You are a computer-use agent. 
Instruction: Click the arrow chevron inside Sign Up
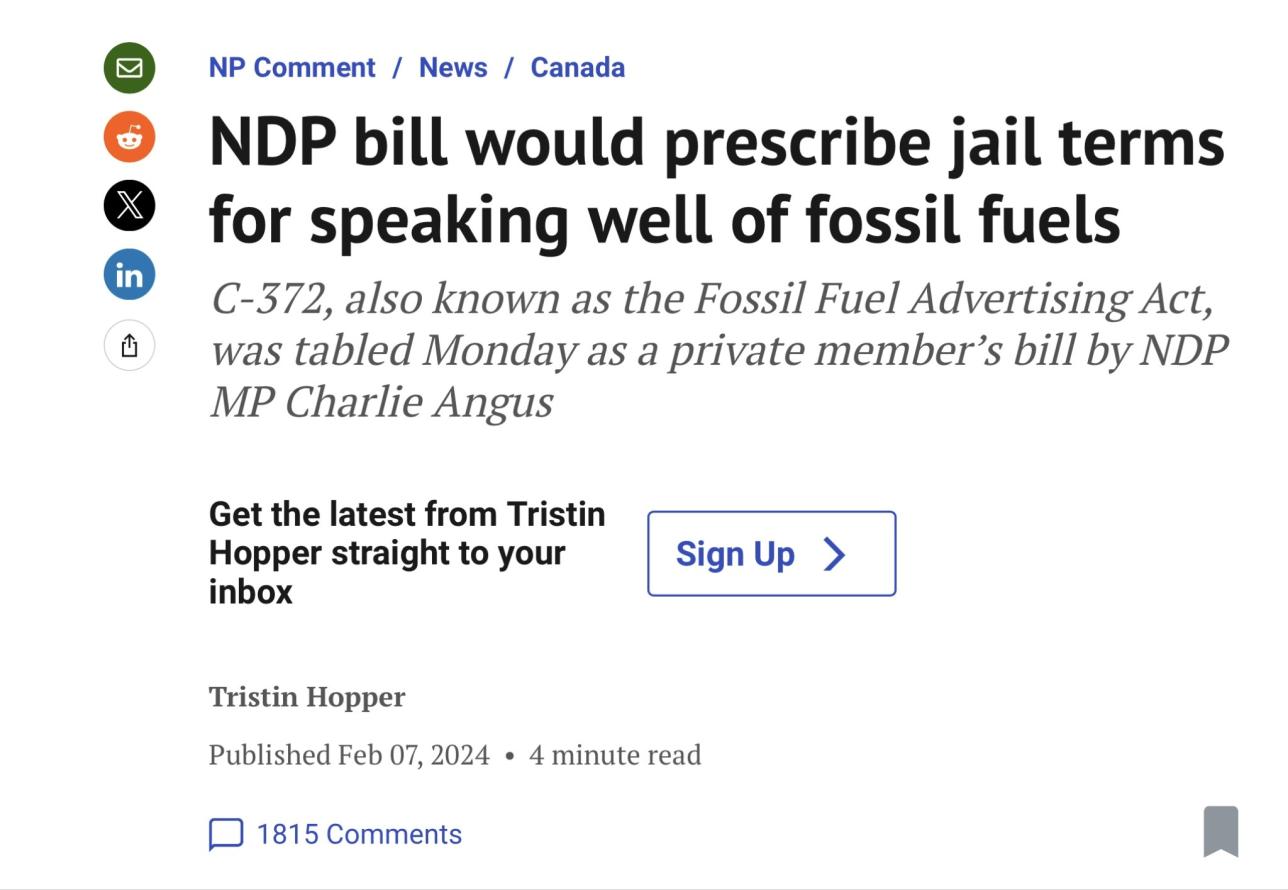pyautogui.click(x=834, y=554)
